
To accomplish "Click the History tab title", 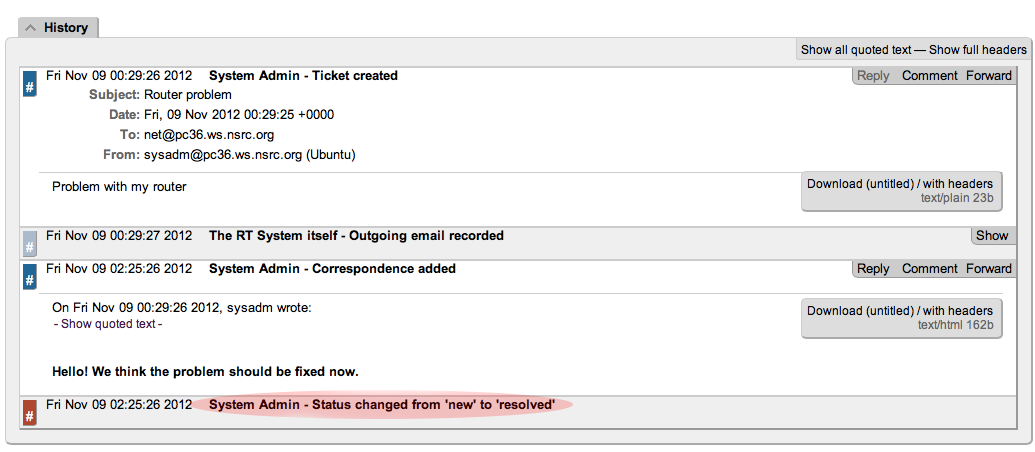I will pyautogui.click(x=66, y=28).
